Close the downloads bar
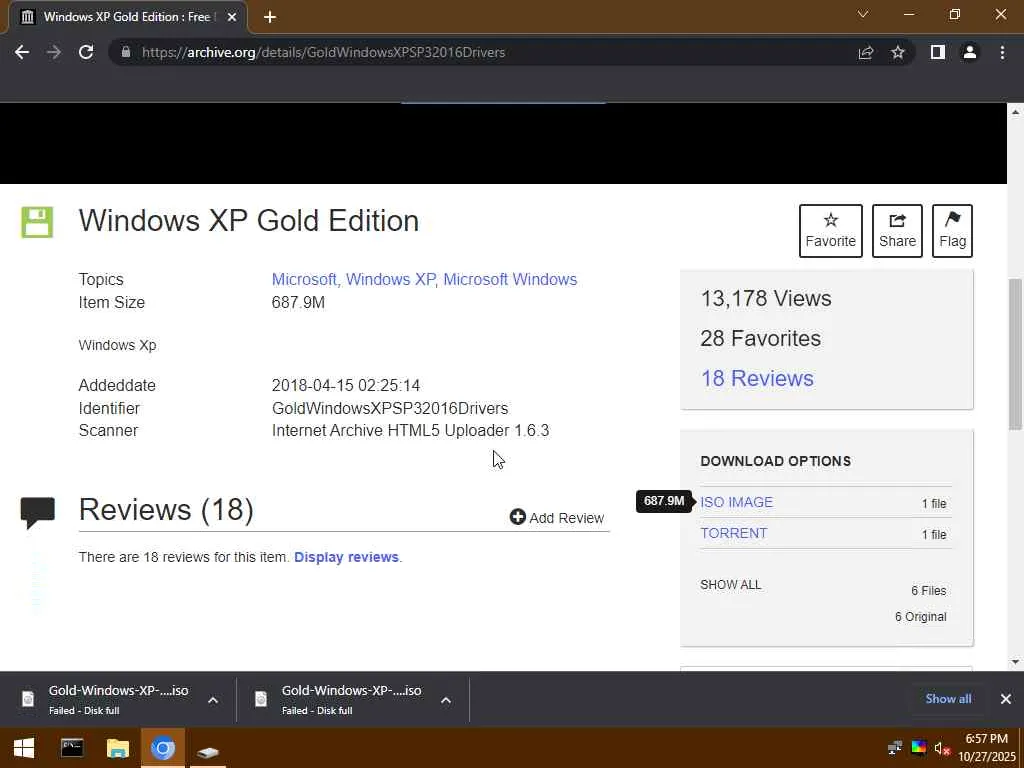Viewport: 1024px width, 768px height. click(1006, 699)
